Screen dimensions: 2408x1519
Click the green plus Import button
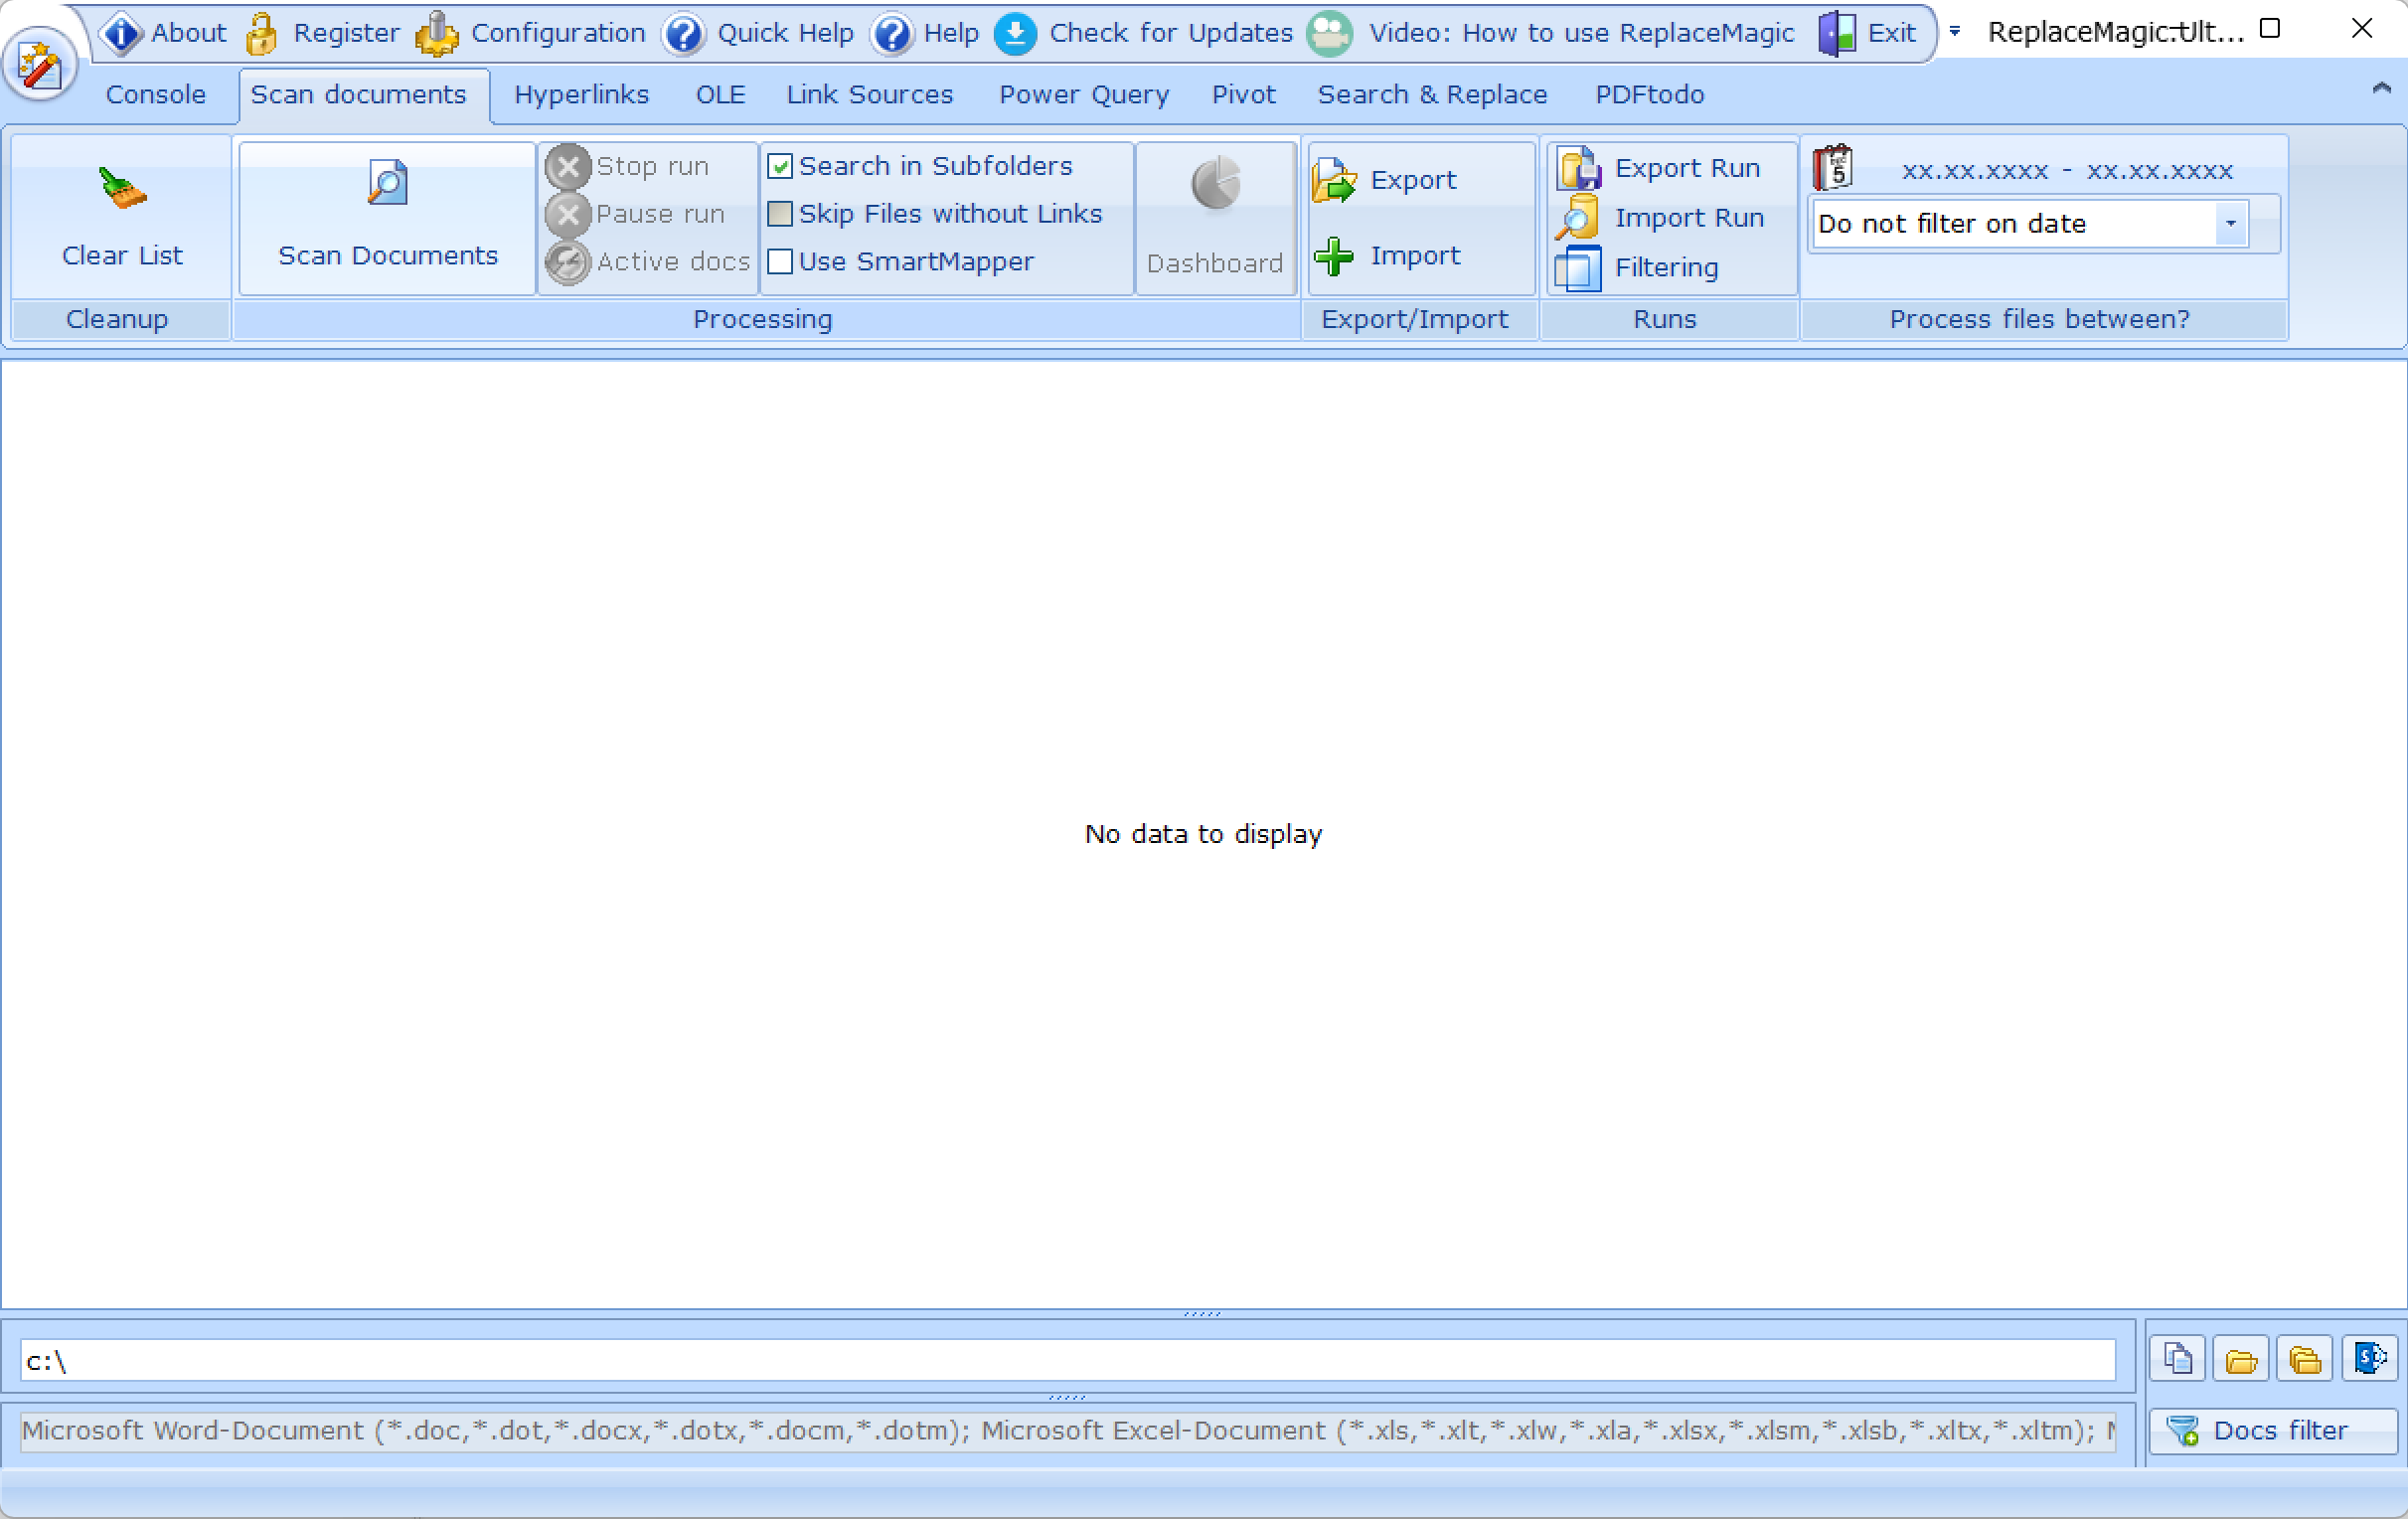click(x=1387, y=256)
